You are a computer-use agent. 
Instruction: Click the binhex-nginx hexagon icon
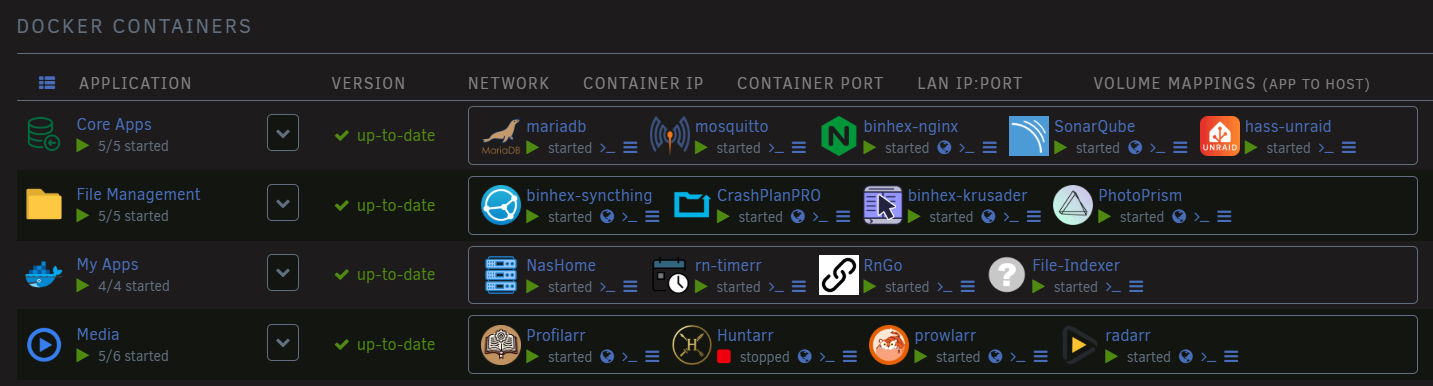tap(838, 136)
